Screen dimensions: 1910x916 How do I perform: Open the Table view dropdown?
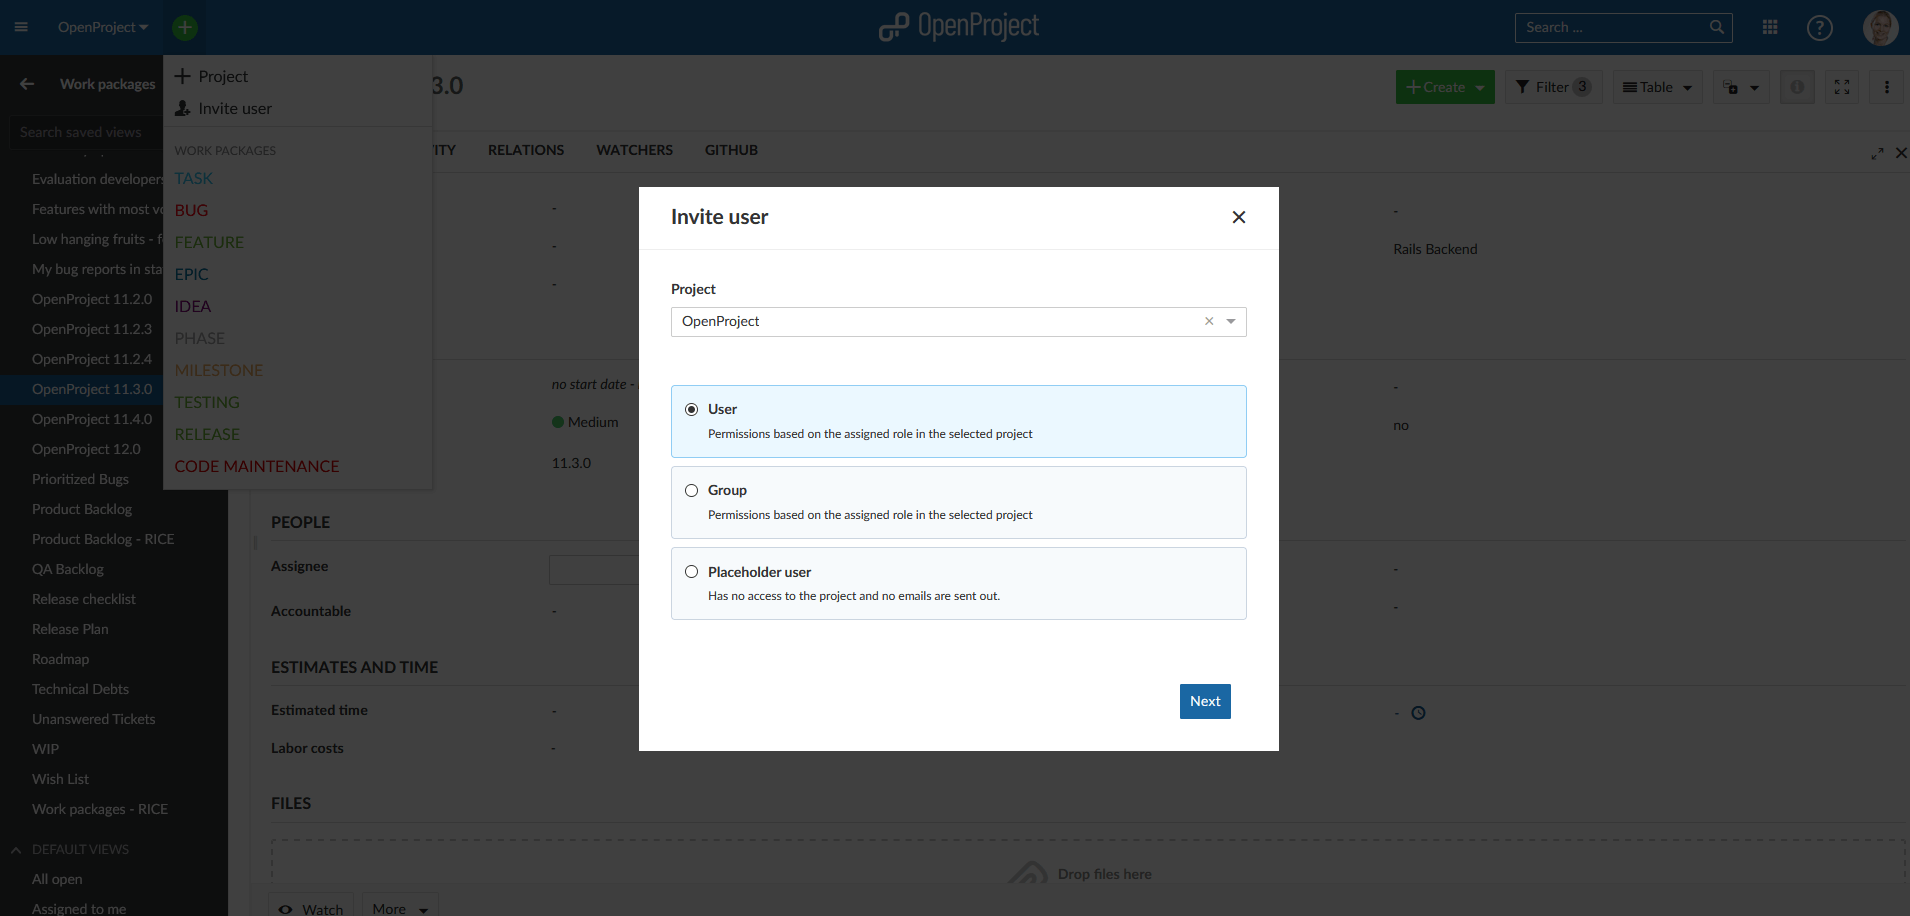click(1657, 87)
